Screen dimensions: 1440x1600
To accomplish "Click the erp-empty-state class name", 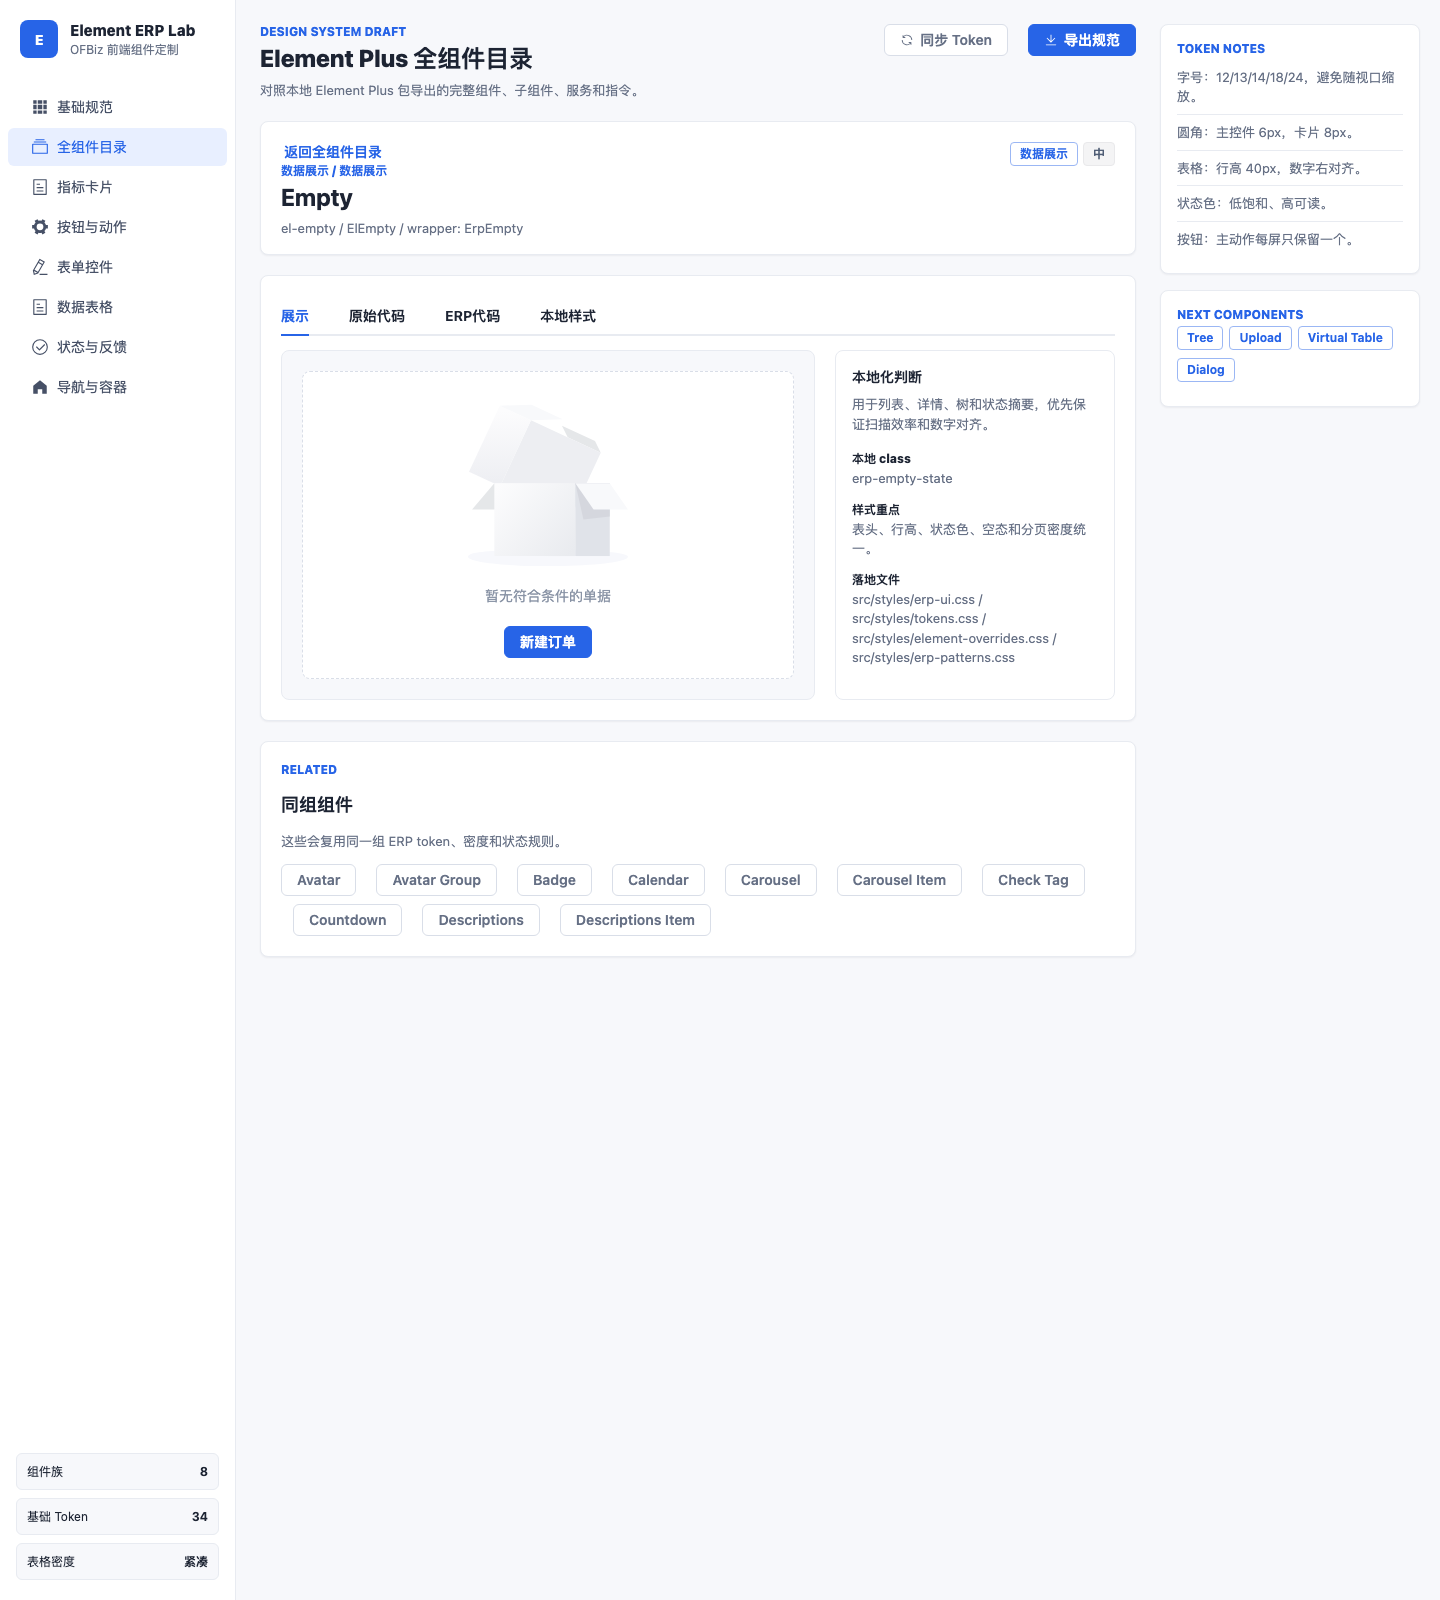I will pos(902,479).
